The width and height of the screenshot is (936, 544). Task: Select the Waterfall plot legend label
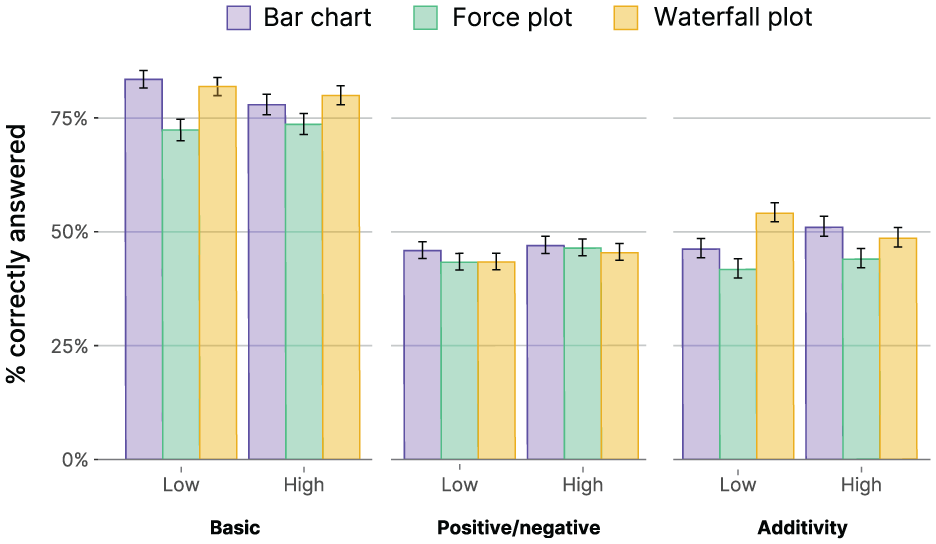[x=733, y=17]
